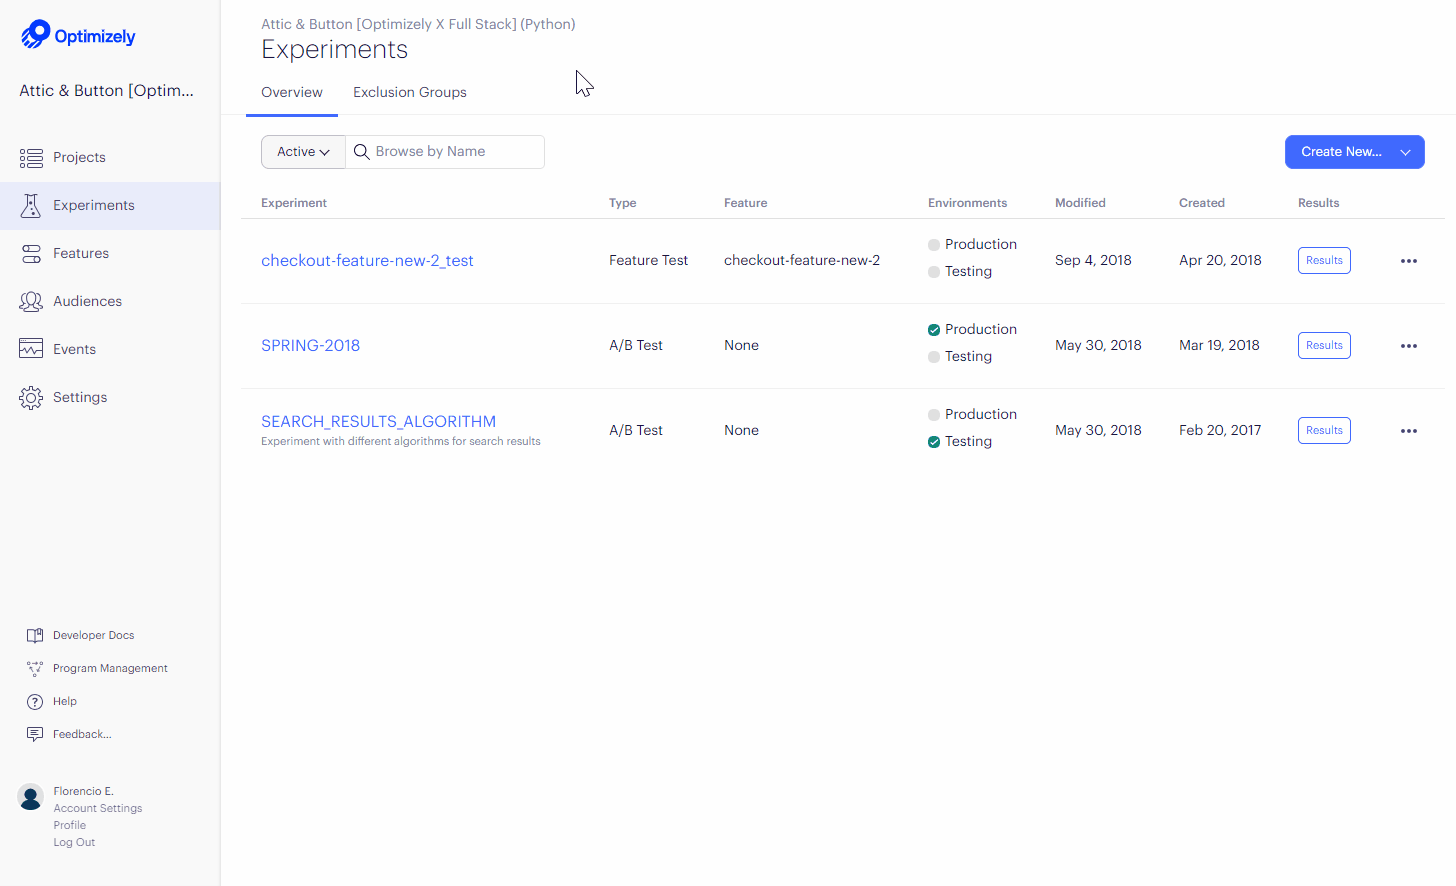Select the Experiments flask icon in sidebar
1456x886 pixels.
pyautogui.click(x=30, y=205)
